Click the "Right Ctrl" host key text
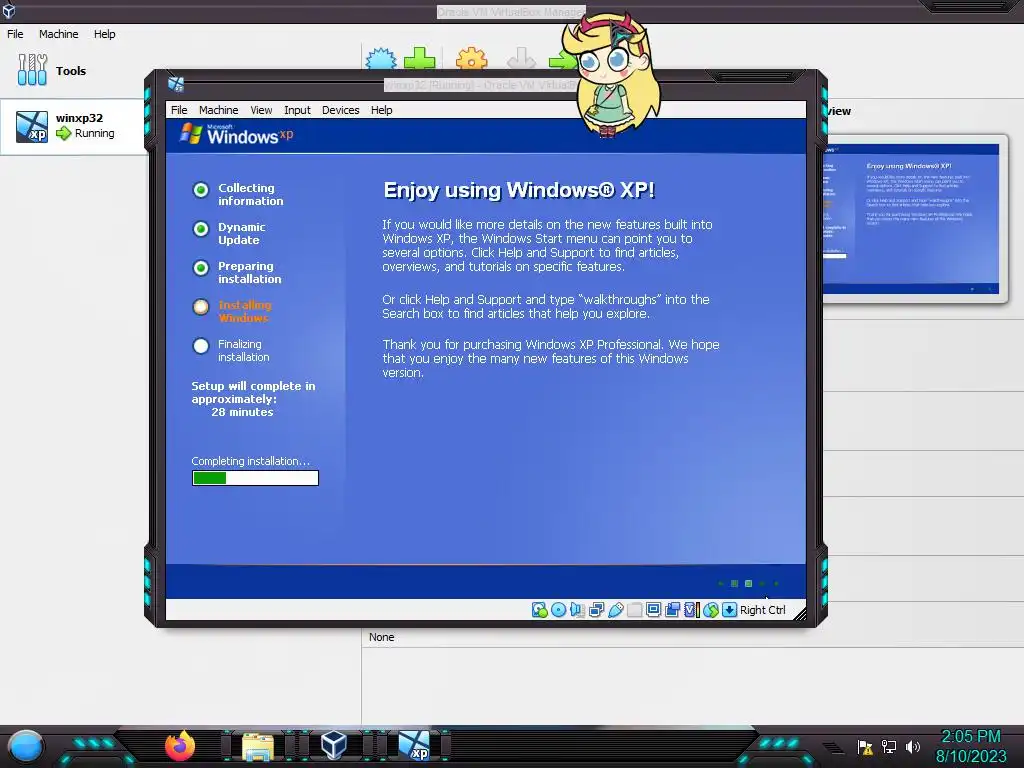The width and height of the screenshot is (1024, 768). coord(763,610)
